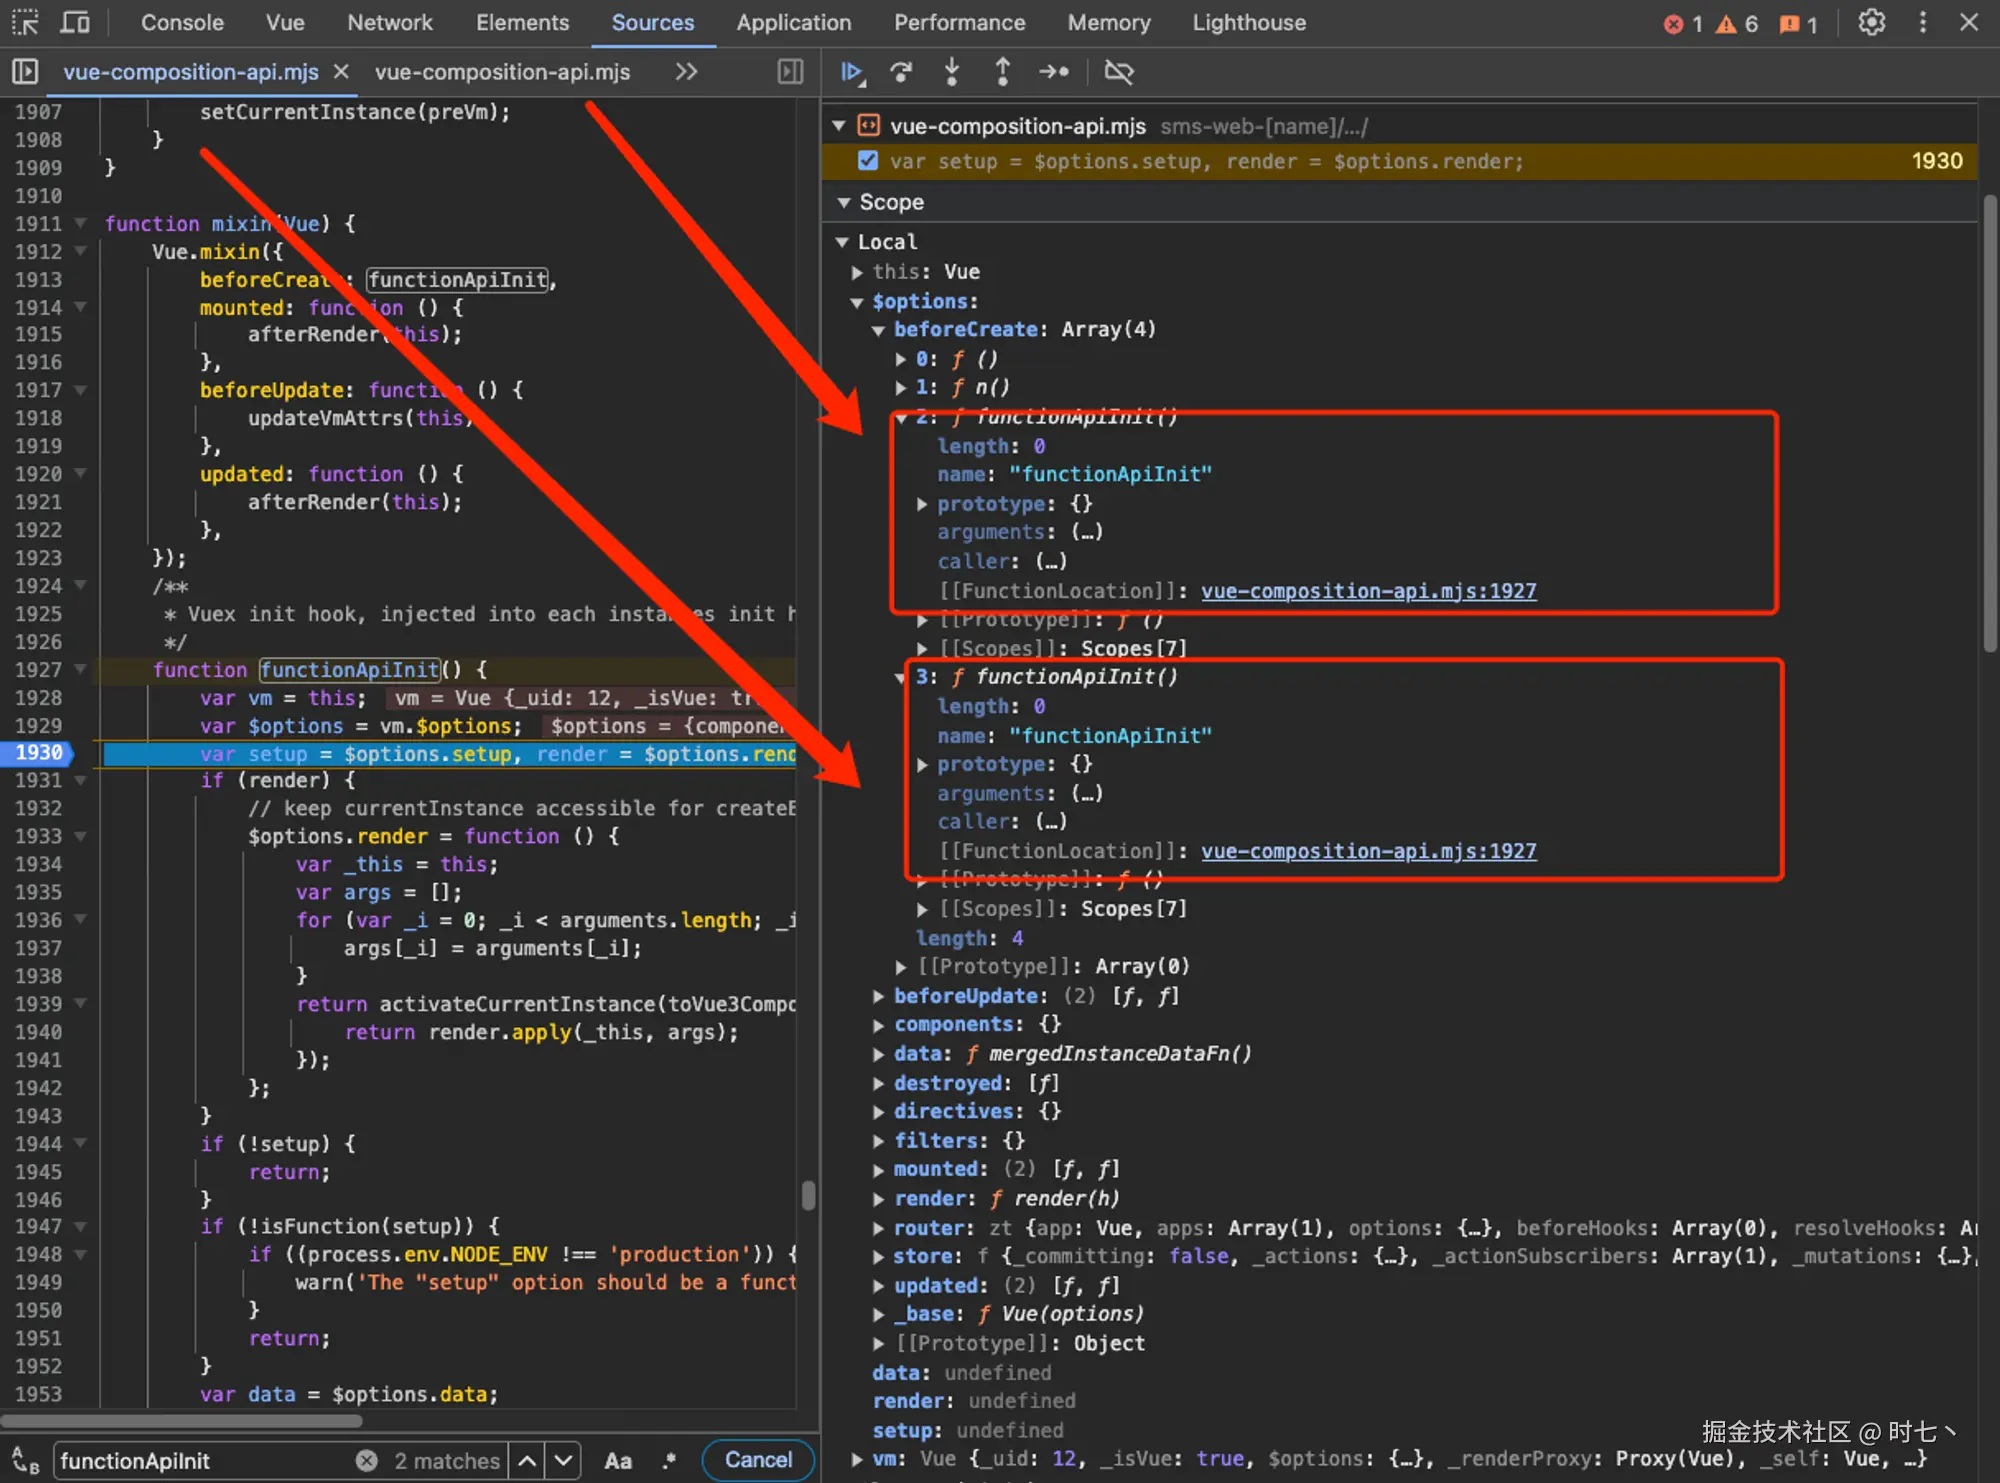Resume script execution with play icon

(851, 72)
